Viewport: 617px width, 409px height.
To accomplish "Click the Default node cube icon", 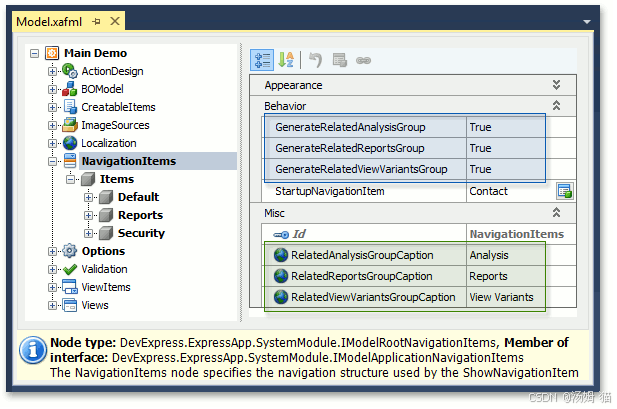I will [106, 197].
